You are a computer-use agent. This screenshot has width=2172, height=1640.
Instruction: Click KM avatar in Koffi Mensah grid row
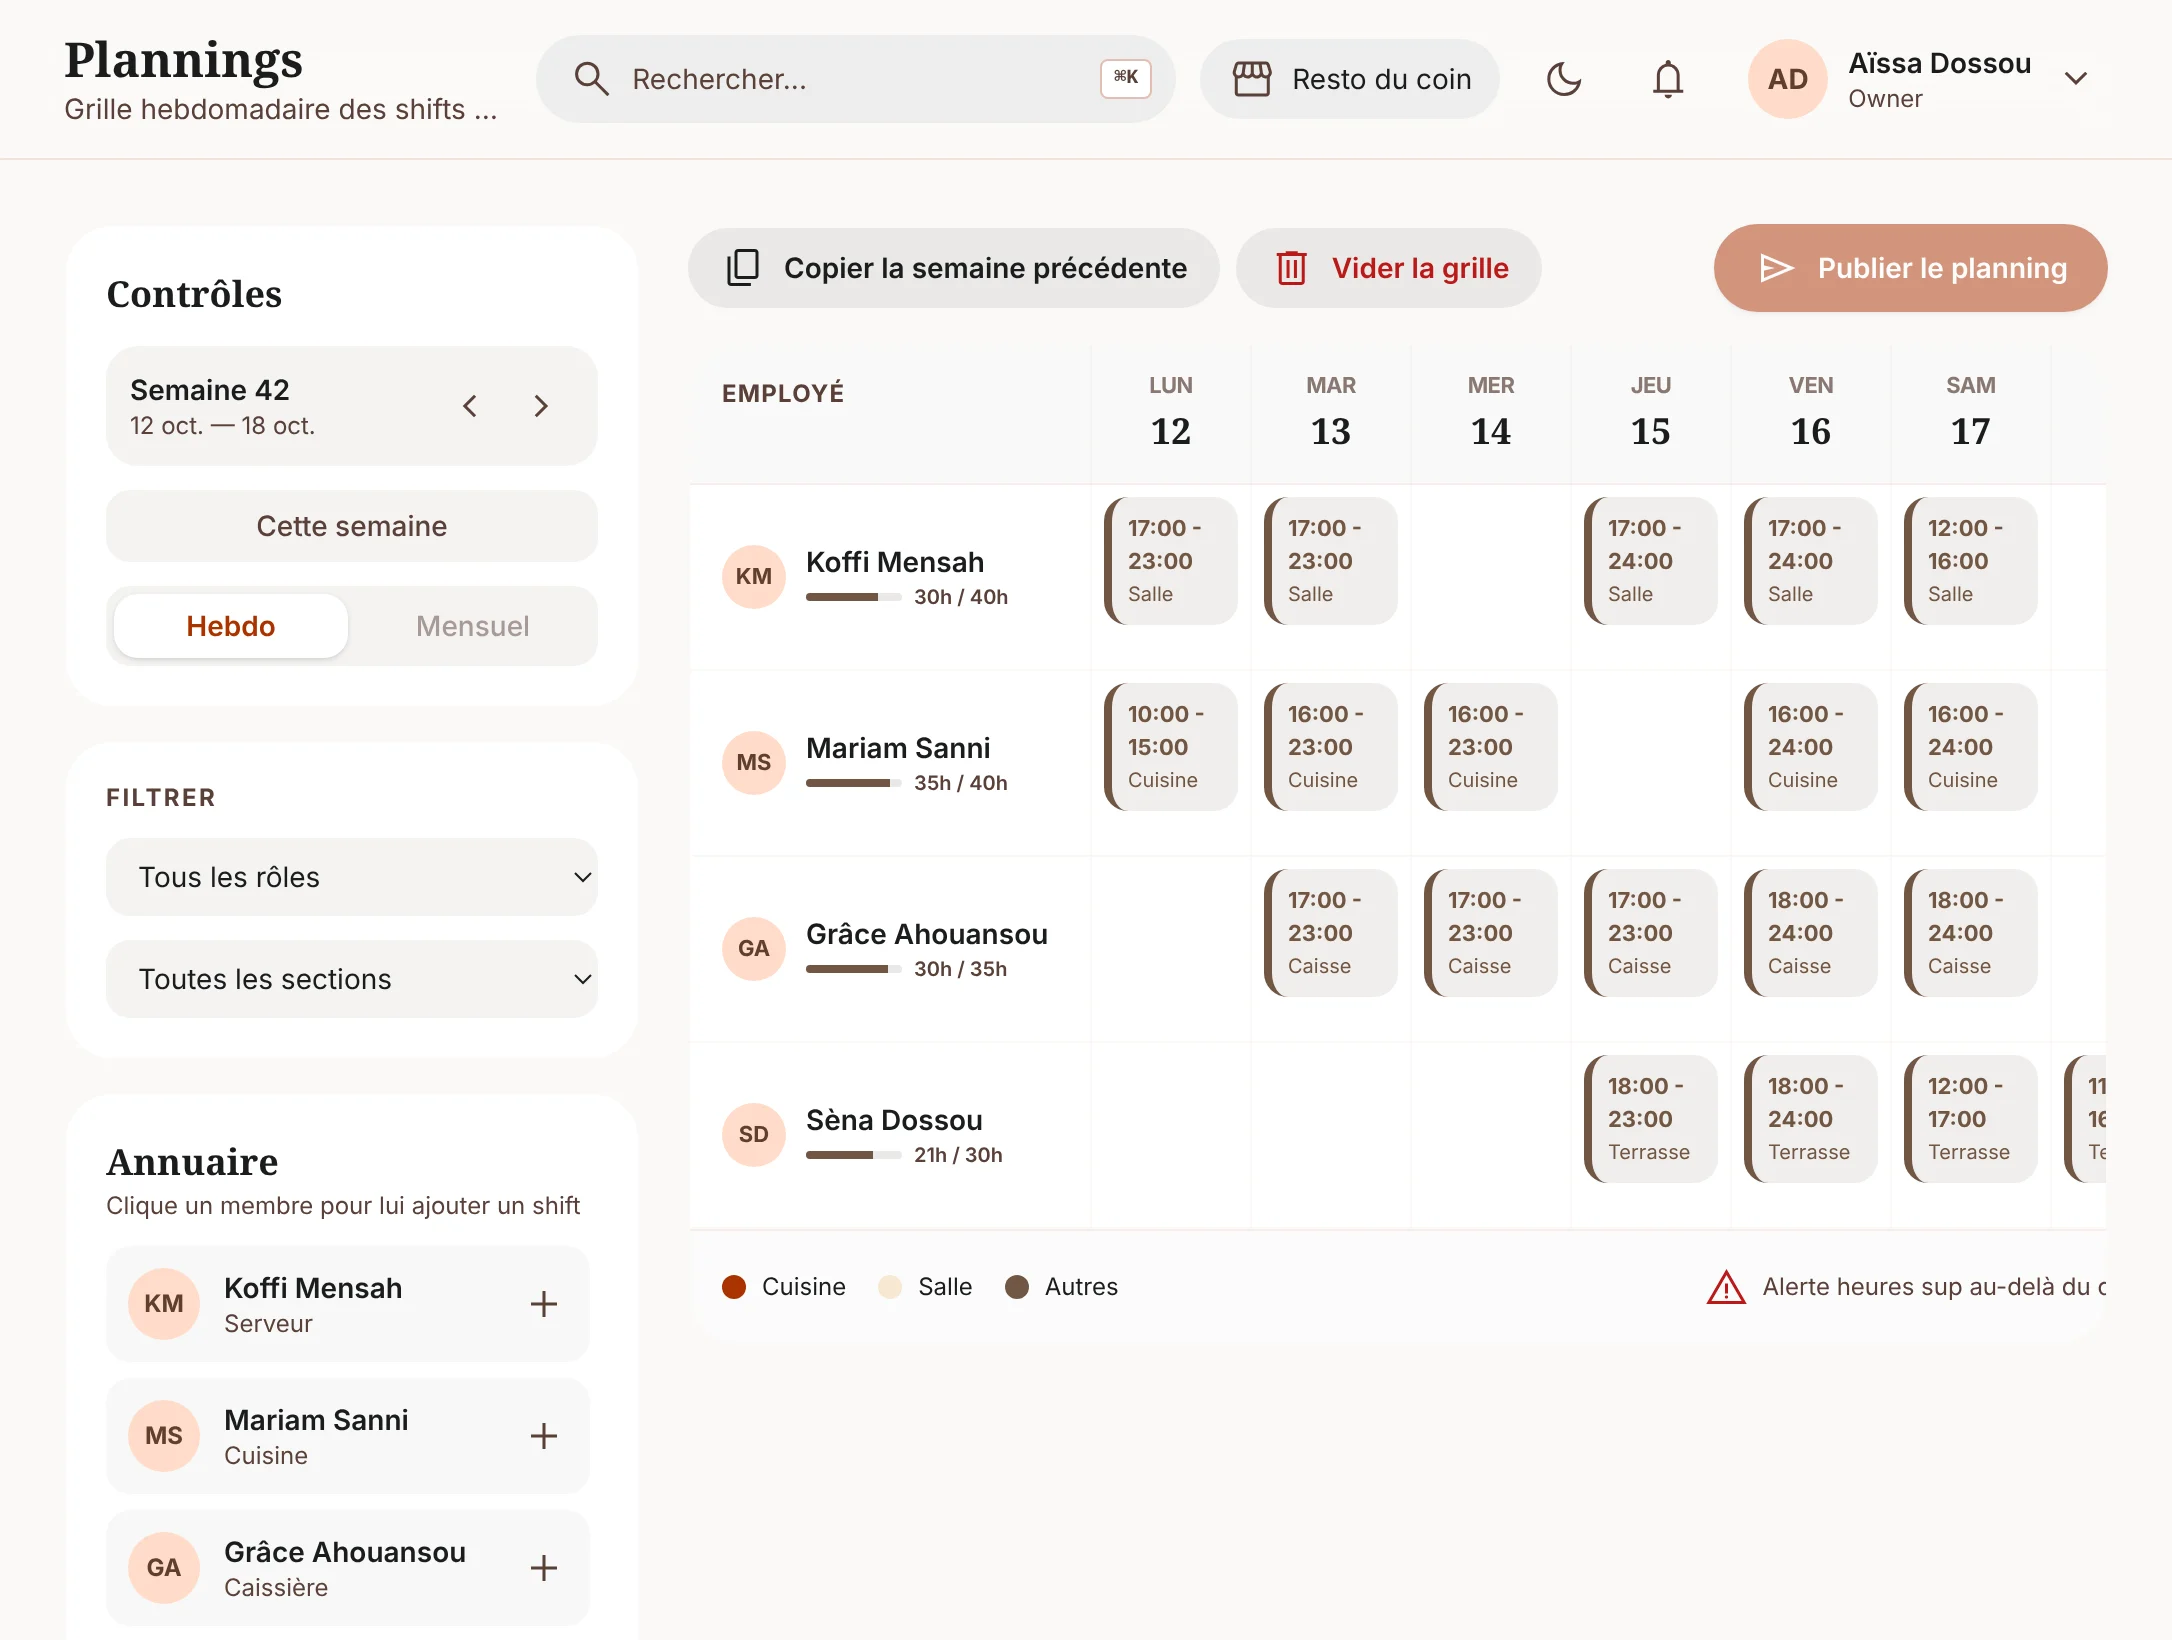pyautogui.click(x=754, y=577)
